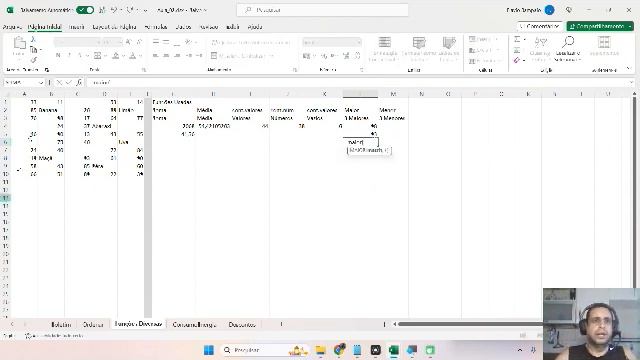
Task: Open the Inserir ribbon tab
Action: click(76, 27)
